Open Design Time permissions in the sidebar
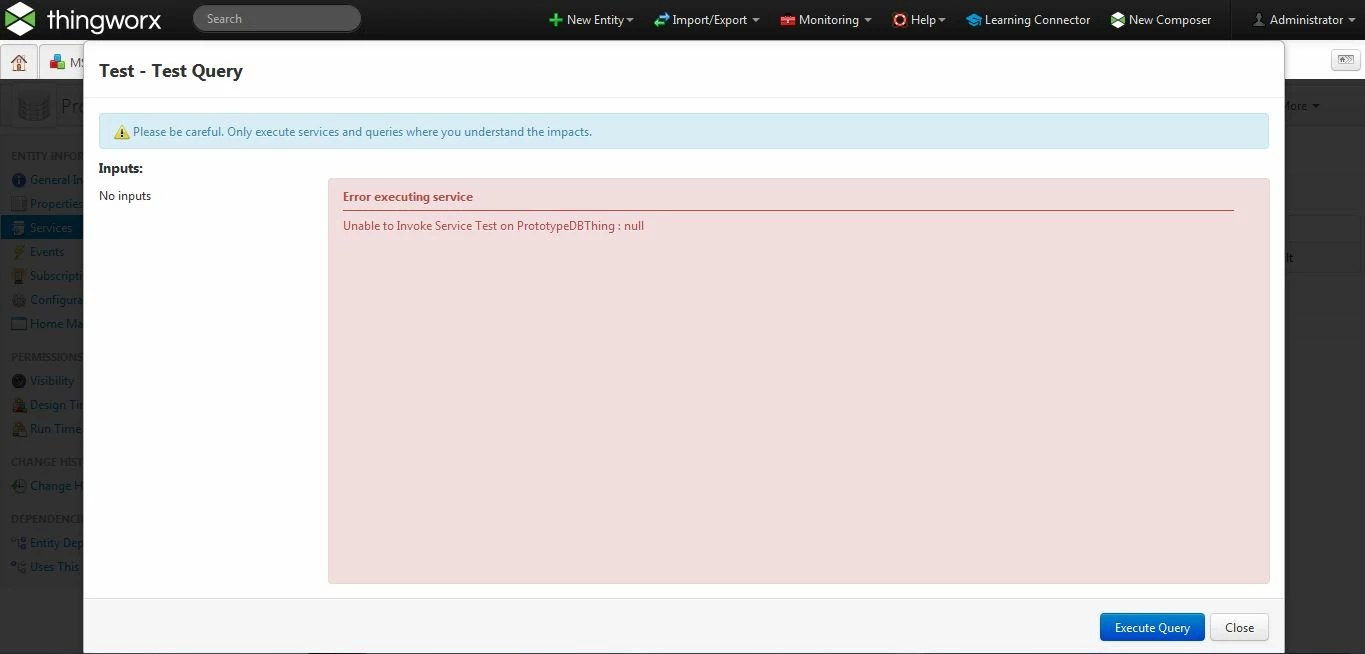Screen dimensions: 1365x654 (47, 405)
